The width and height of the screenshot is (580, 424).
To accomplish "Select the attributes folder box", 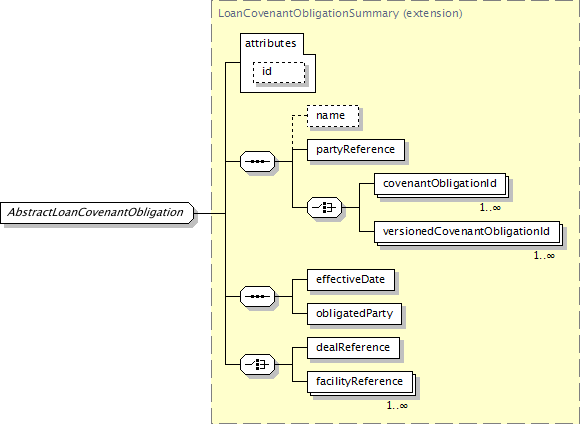I will [278, 63].
